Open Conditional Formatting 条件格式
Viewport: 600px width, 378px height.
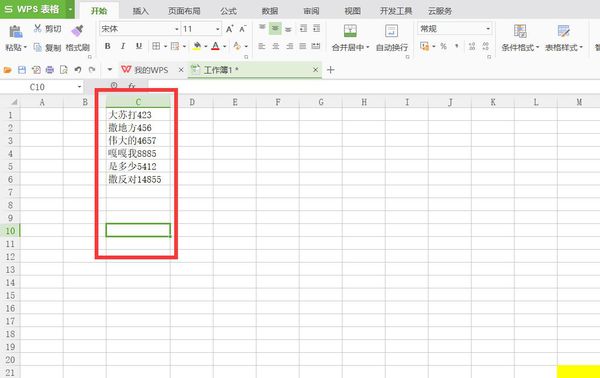point(520,37)
